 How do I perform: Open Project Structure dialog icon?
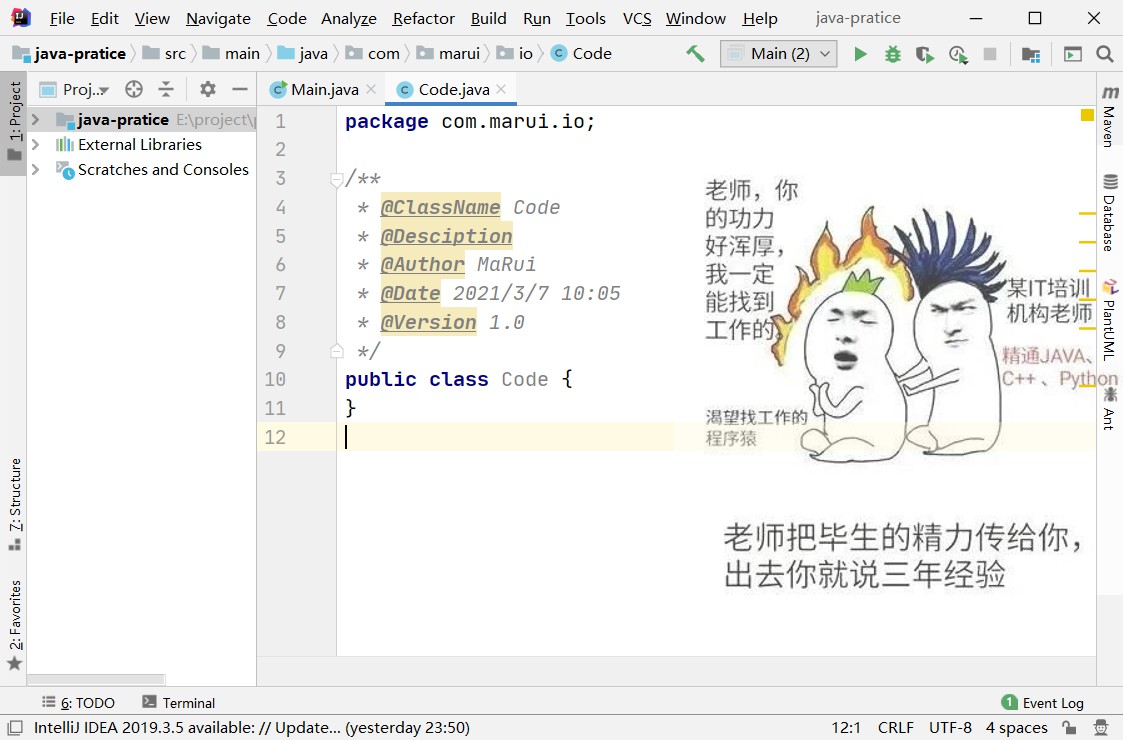1030,54
